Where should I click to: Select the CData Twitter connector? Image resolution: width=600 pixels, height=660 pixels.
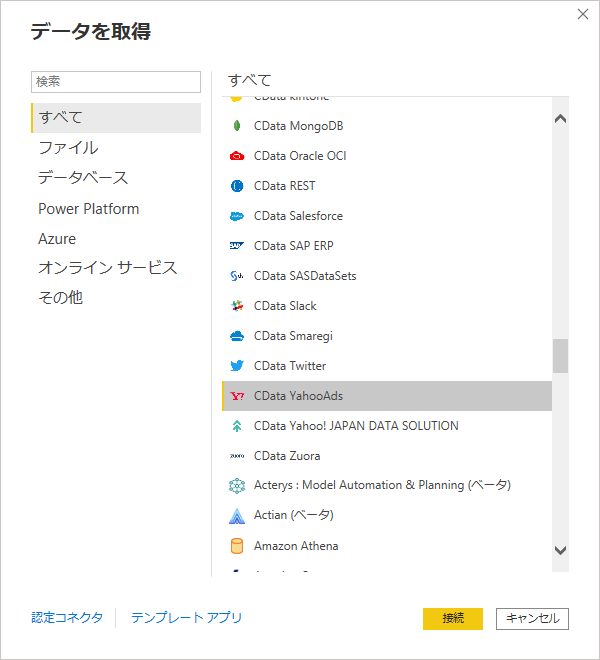click(387, 366)
